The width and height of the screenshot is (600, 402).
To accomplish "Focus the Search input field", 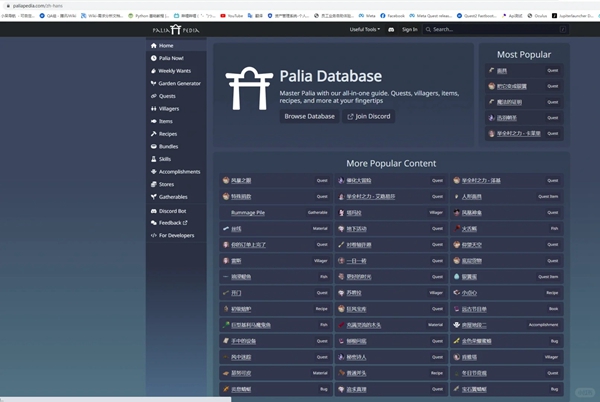I will [x=496, y=29].
